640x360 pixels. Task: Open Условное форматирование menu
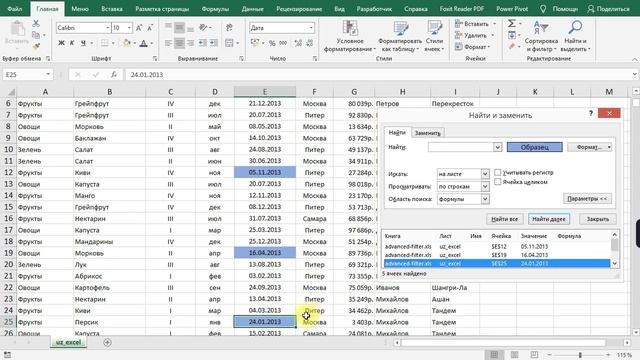pyautogui.click(x=350, y=36)
